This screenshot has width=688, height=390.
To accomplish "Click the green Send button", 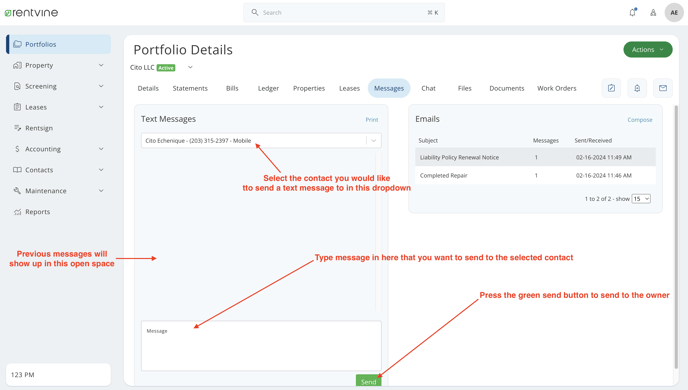I will point(369,381).
